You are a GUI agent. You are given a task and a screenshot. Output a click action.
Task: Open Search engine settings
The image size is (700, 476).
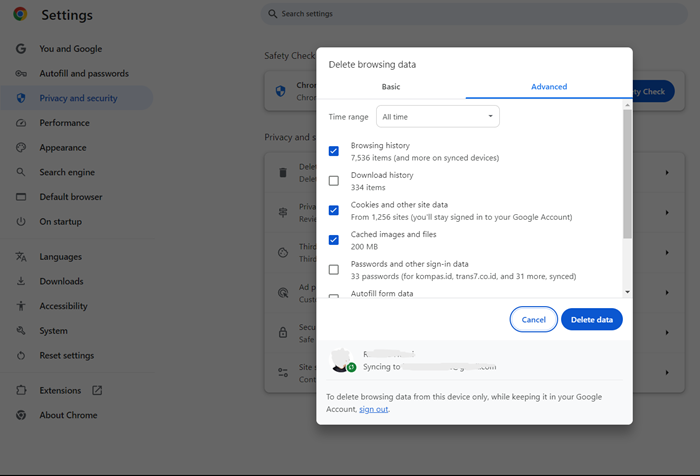point(67,172)
